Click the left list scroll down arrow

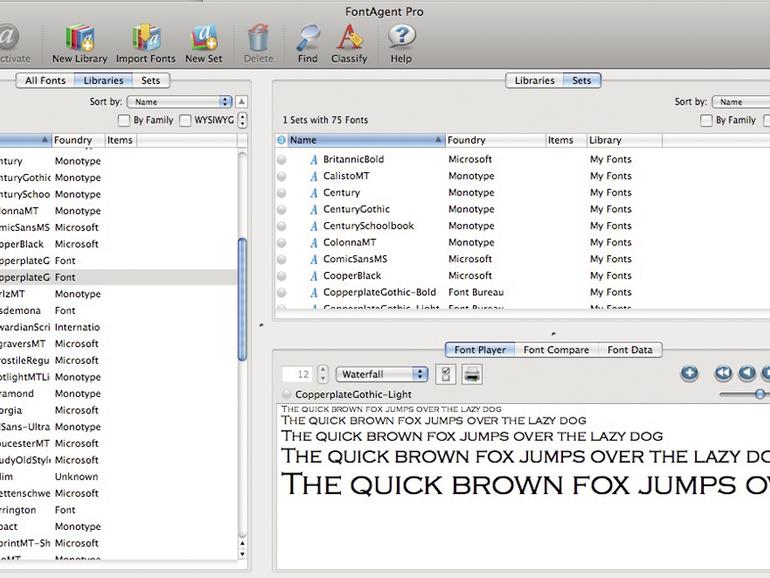coord(242,554)
